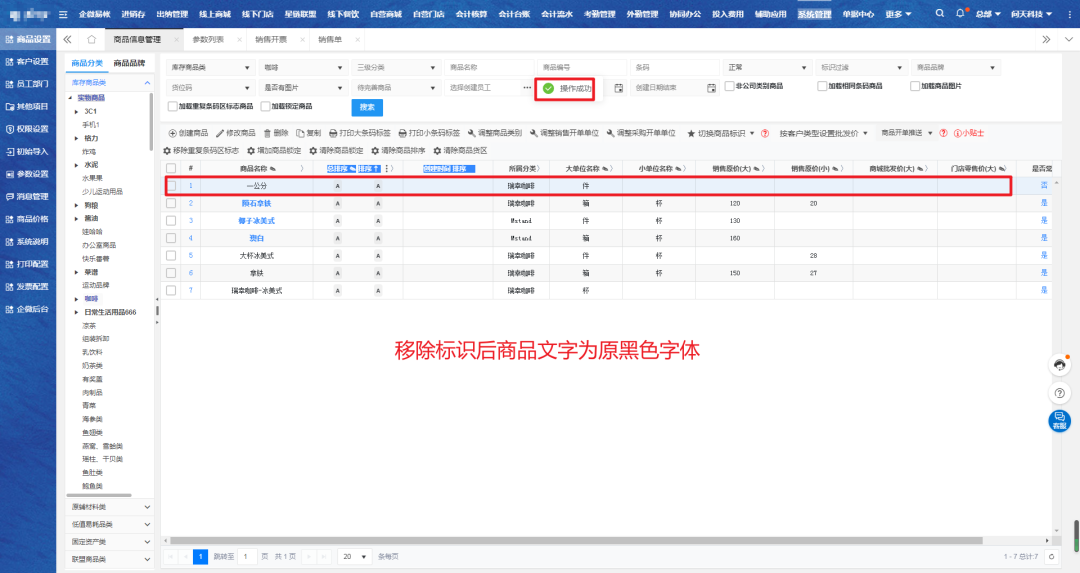Switch to the 销售开票 tab
Screen dimensions: 1080x573
tap(269, 39)
